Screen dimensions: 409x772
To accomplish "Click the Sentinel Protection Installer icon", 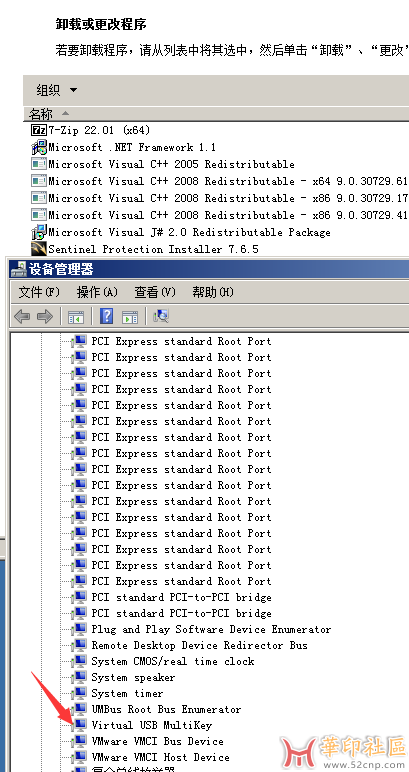I will [38, 249].
